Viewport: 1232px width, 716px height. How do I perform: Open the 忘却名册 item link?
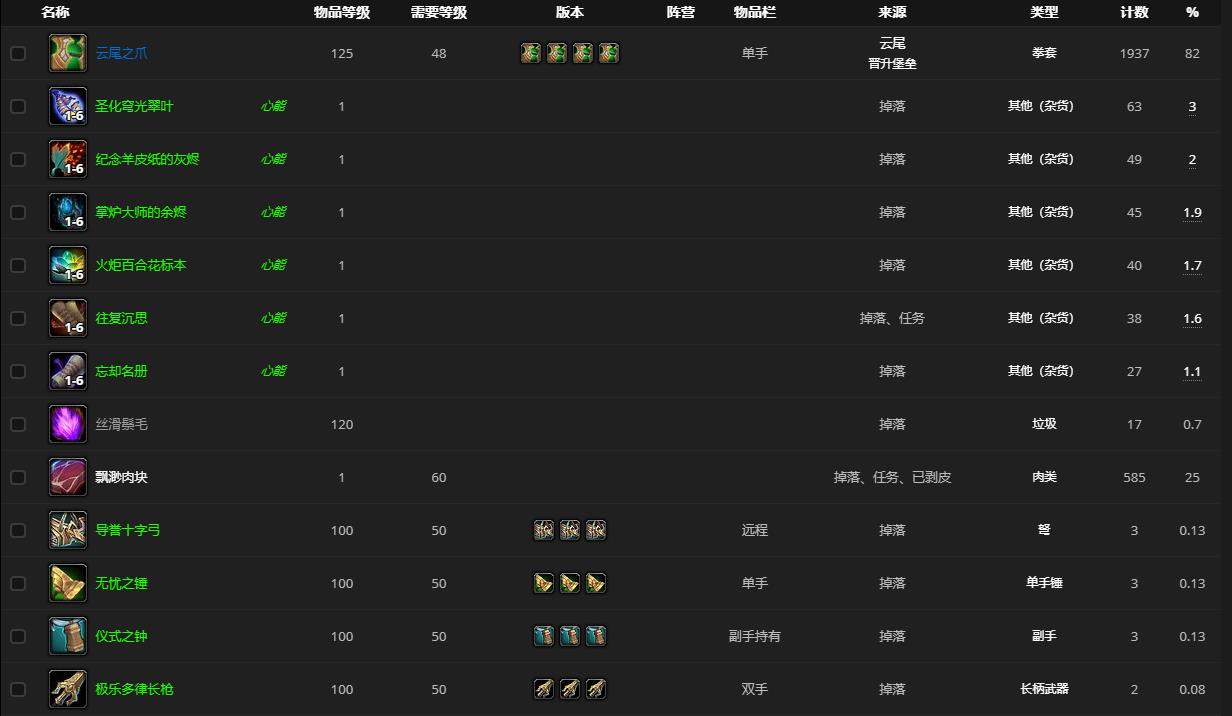click(120, 371)
